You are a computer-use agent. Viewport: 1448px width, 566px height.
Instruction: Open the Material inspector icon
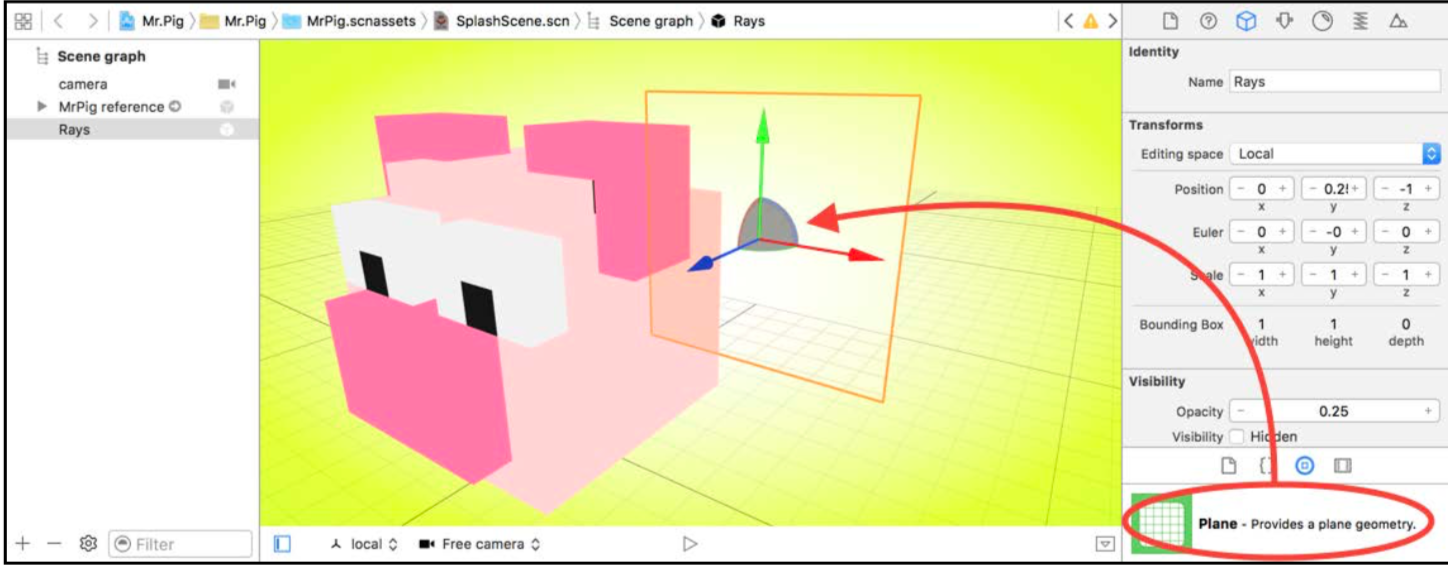coord(1322,21)
